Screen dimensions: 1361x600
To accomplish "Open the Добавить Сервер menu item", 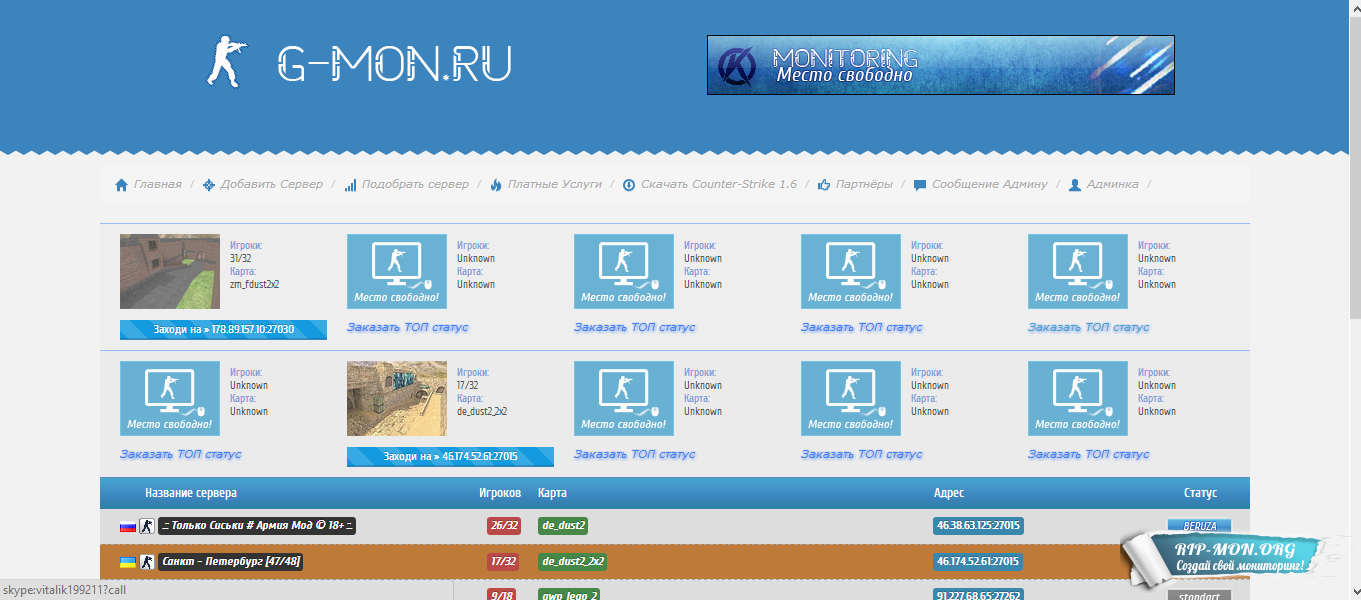I will point(272,184).
